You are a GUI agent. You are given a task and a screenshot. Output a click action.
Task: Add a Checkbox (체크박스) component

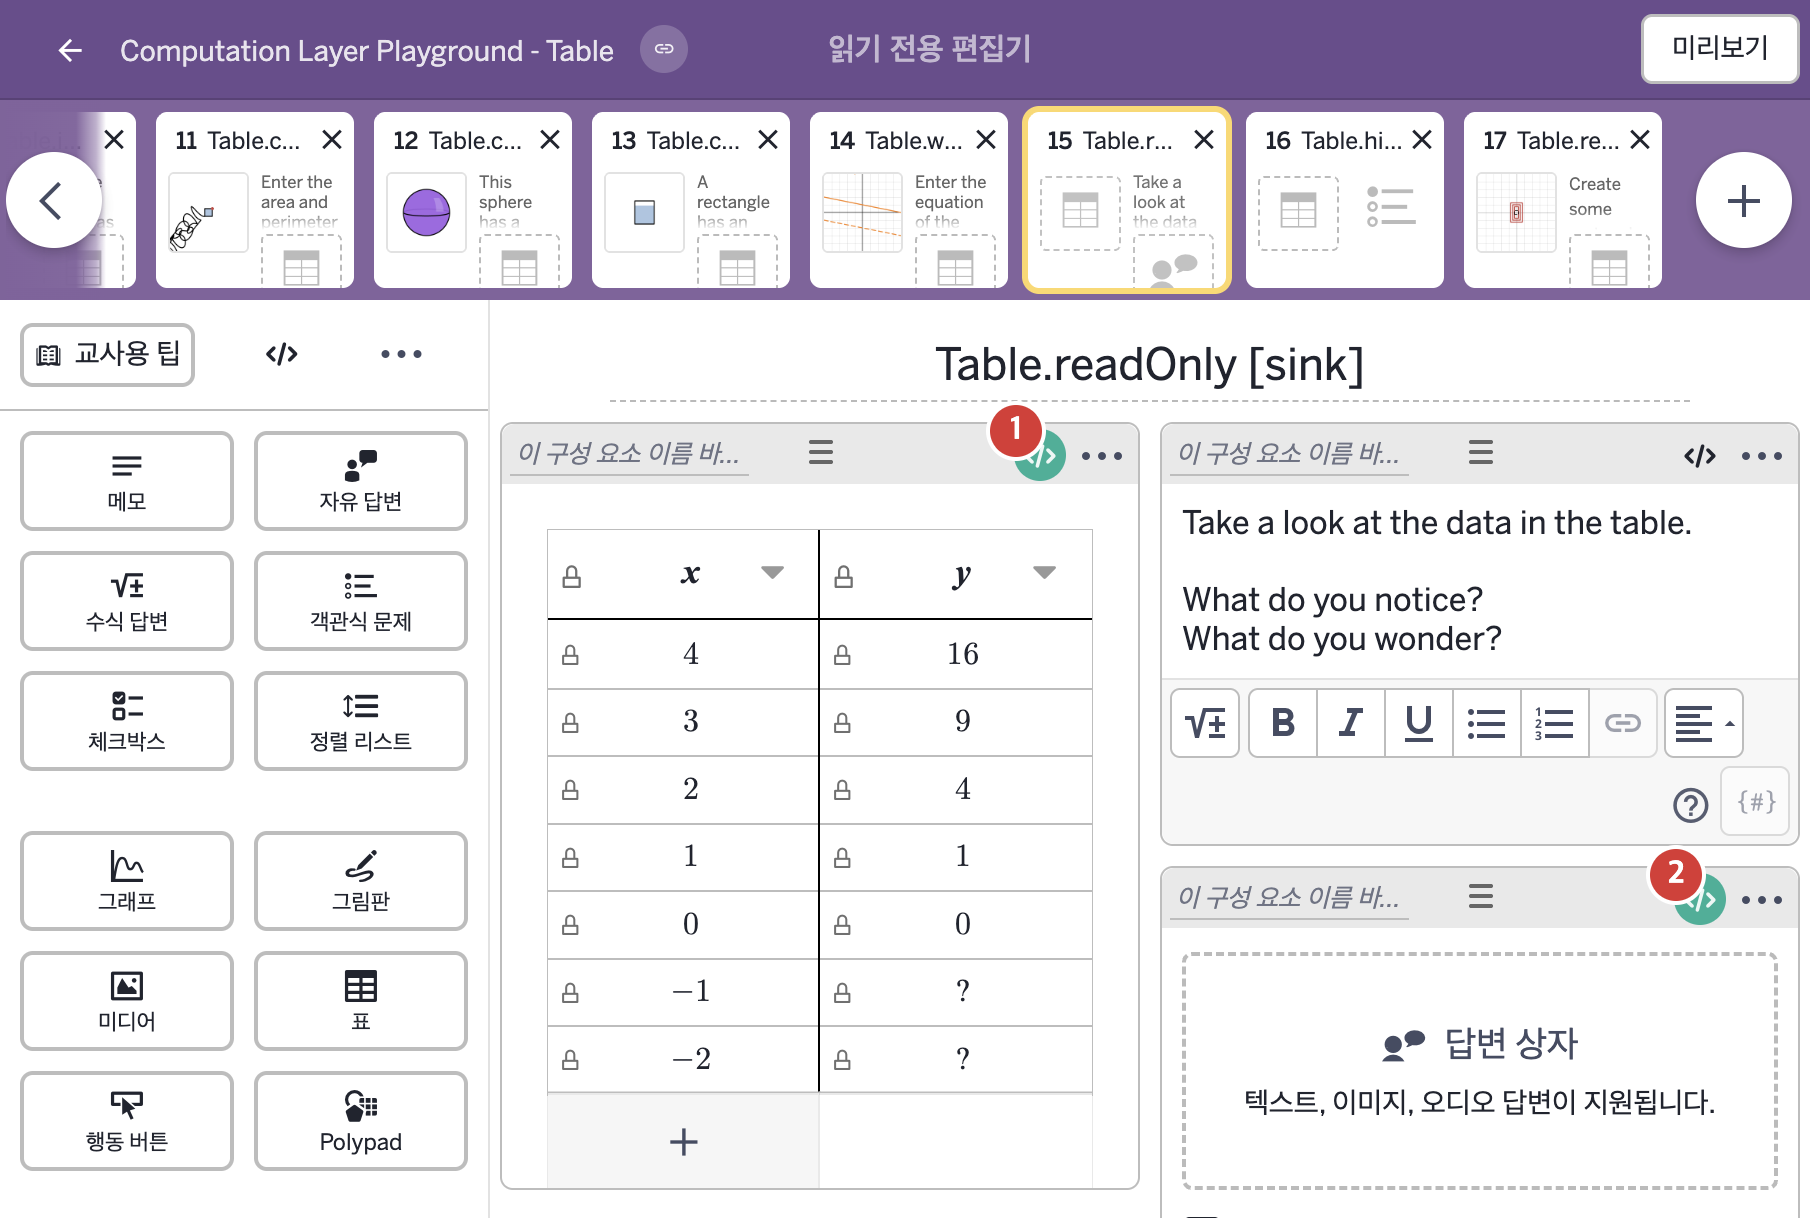[x=127, y=721]
